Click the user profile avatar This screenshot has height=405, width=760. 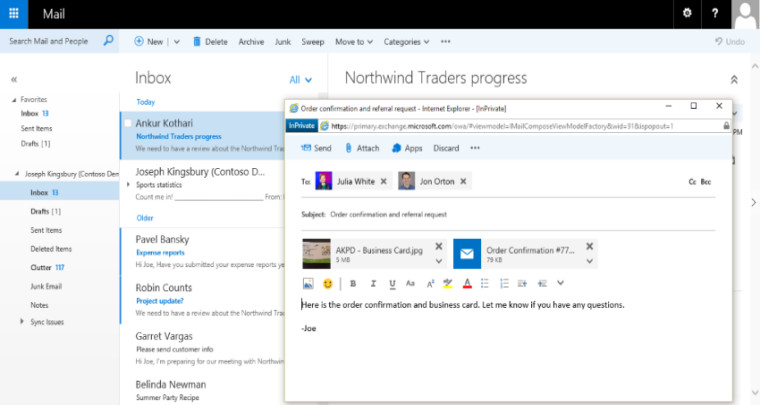click(x=745, y=14)
